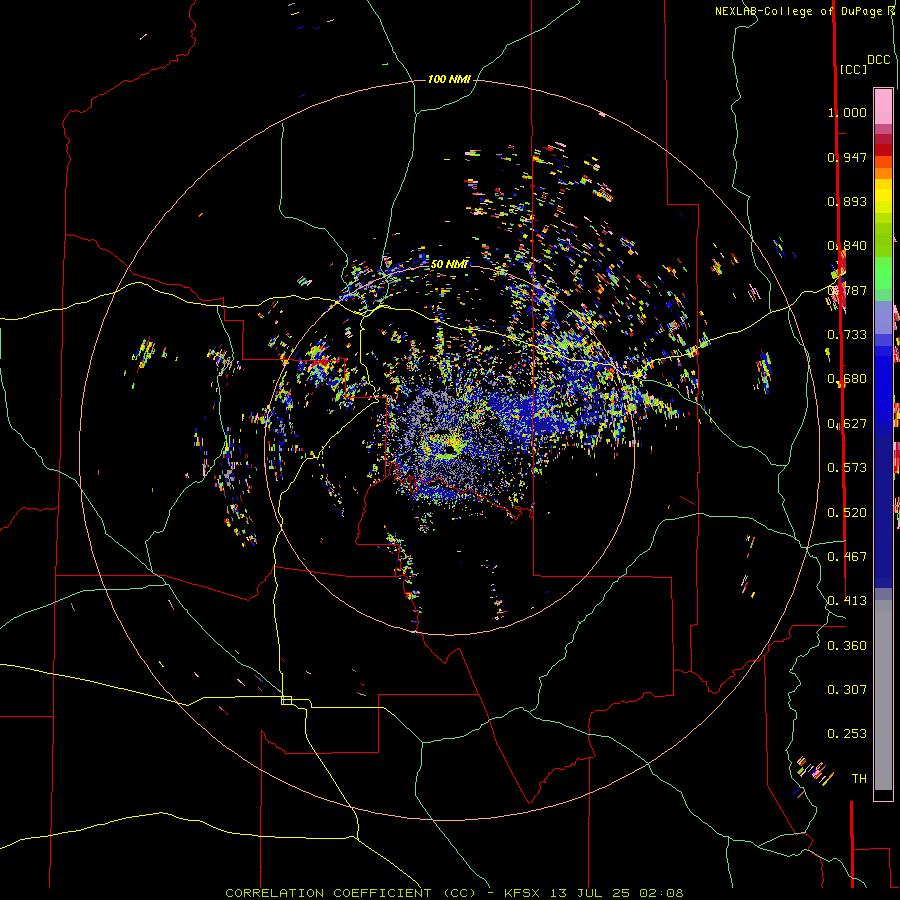
Task: Click the 50 NMI range ring label
Action: 449,264
